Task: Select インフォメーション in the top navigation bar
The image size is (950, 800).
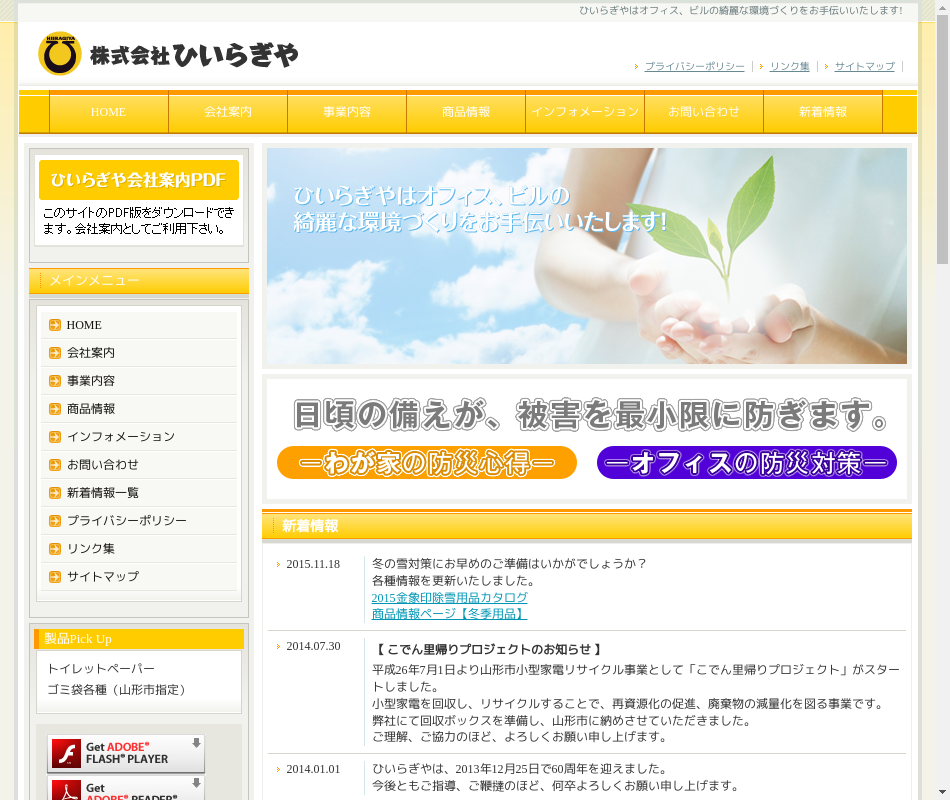Action: [585, 112]
